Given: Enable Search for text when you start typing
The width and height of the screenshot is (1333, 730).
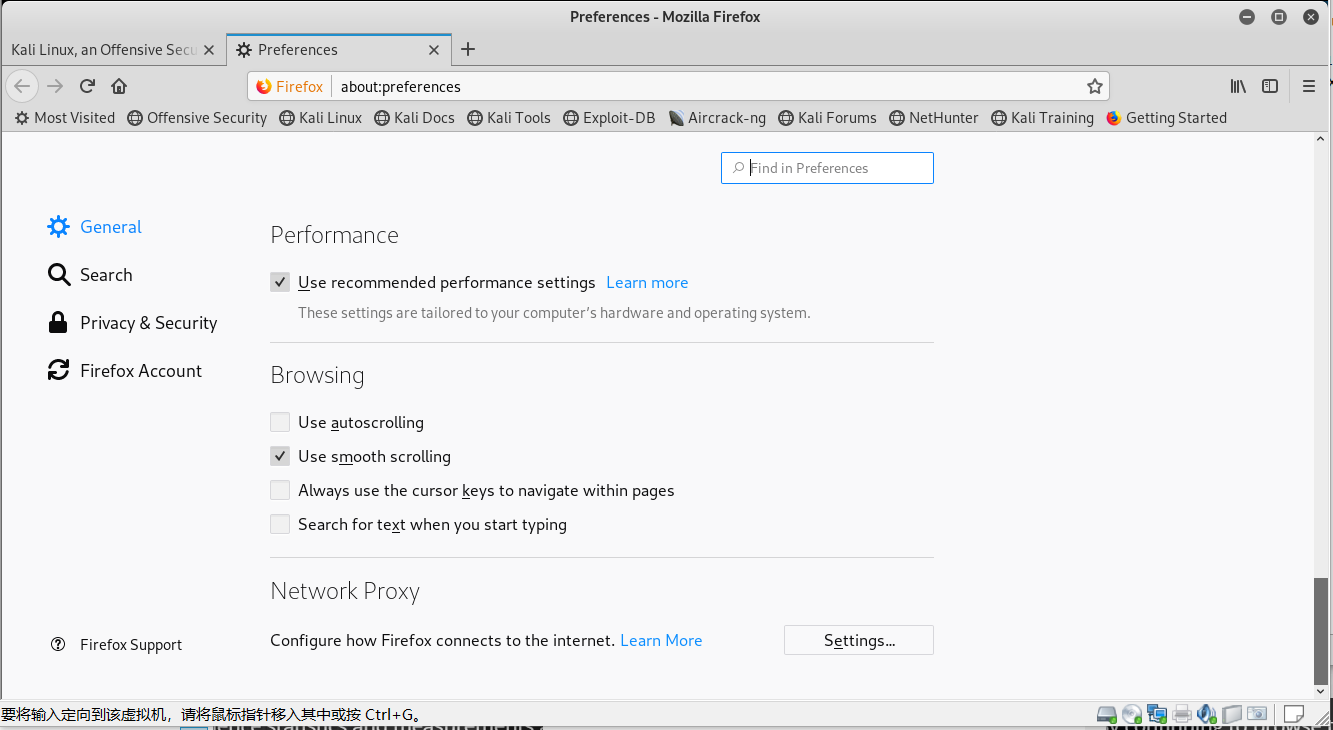Looking at the screenshot, I should 280,525.
